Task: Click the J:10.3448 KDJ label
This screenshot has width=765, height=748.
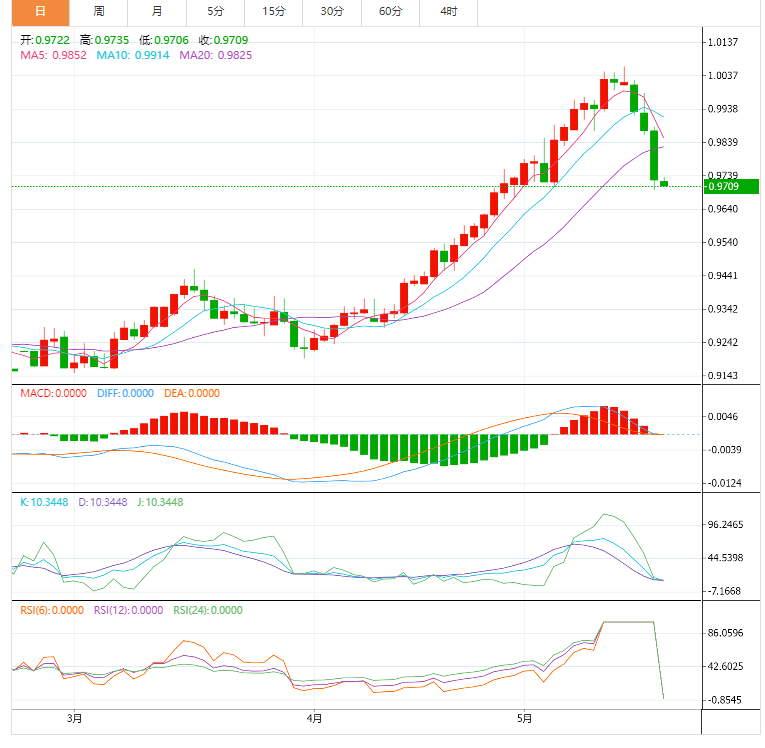Action: click(x=160, y=503)
